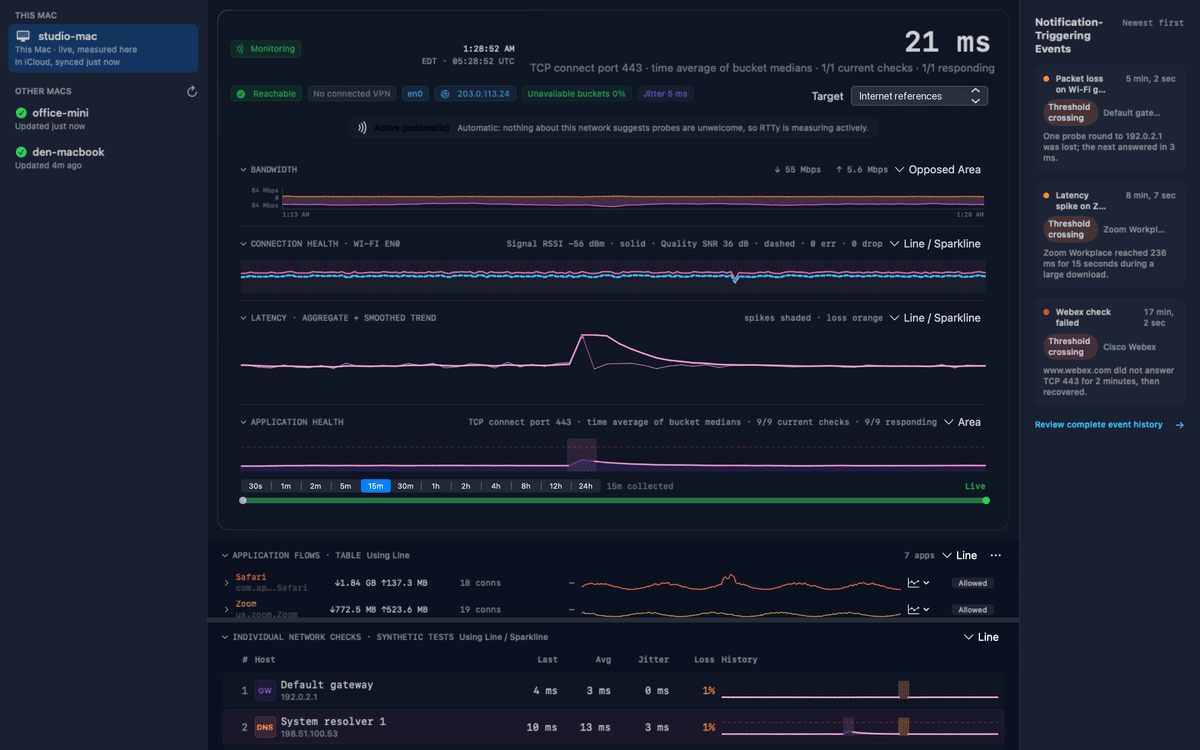Click the en0 interface badge
The image size is (1200, 750).
(x=415, y=94)
